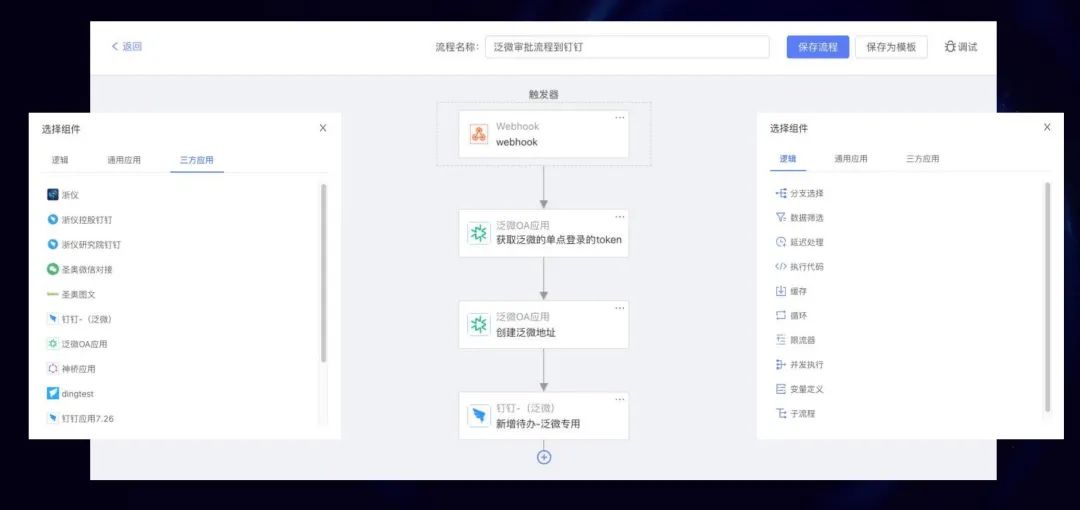Pick the 缓存 cache icon
This screenshot has width=1080, height=510.
click(780, 291)
